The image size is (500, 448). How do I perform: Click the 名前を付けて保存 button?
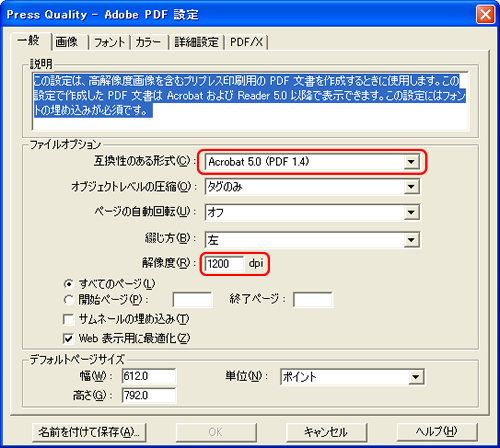(x=89, y=432)
